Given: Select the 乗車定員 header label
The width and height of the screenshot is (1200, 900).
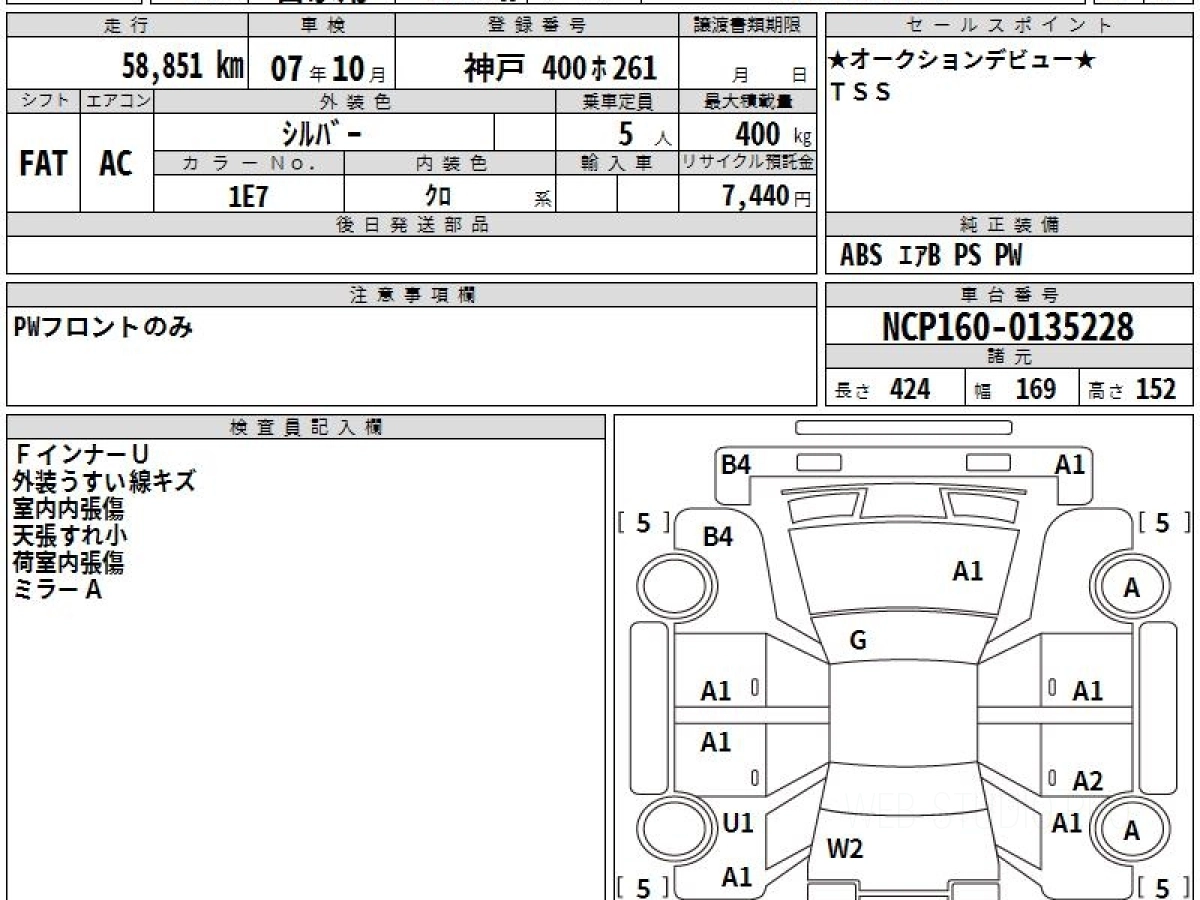Looking at the screenshot, I should (x=617, y=100).
